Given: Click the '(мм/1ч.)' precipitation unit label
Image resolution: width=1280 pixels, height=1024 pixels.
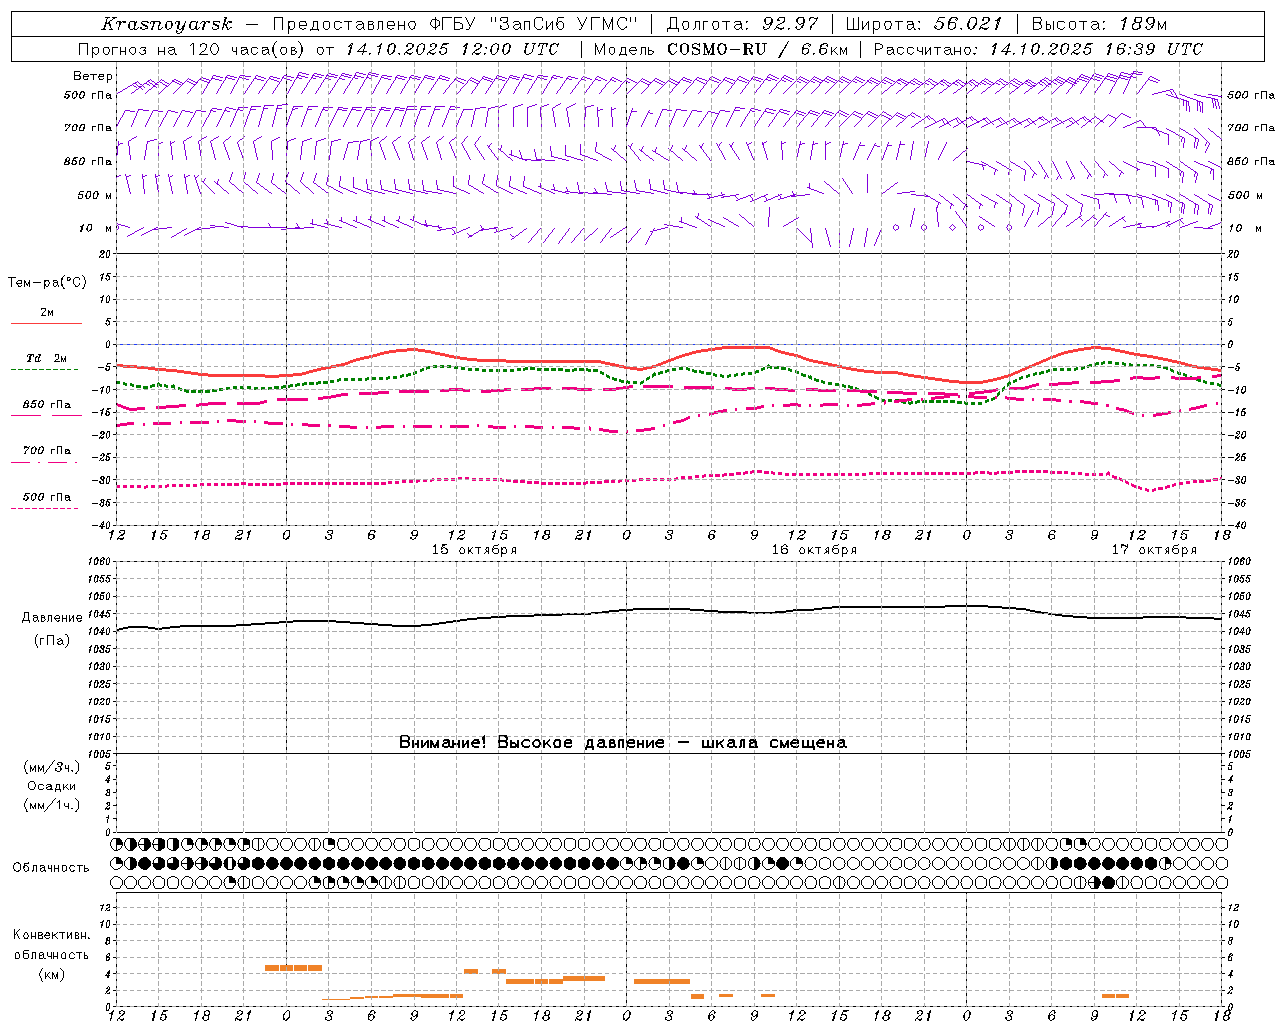Looking at the screenshot, I should click(52, 805).
